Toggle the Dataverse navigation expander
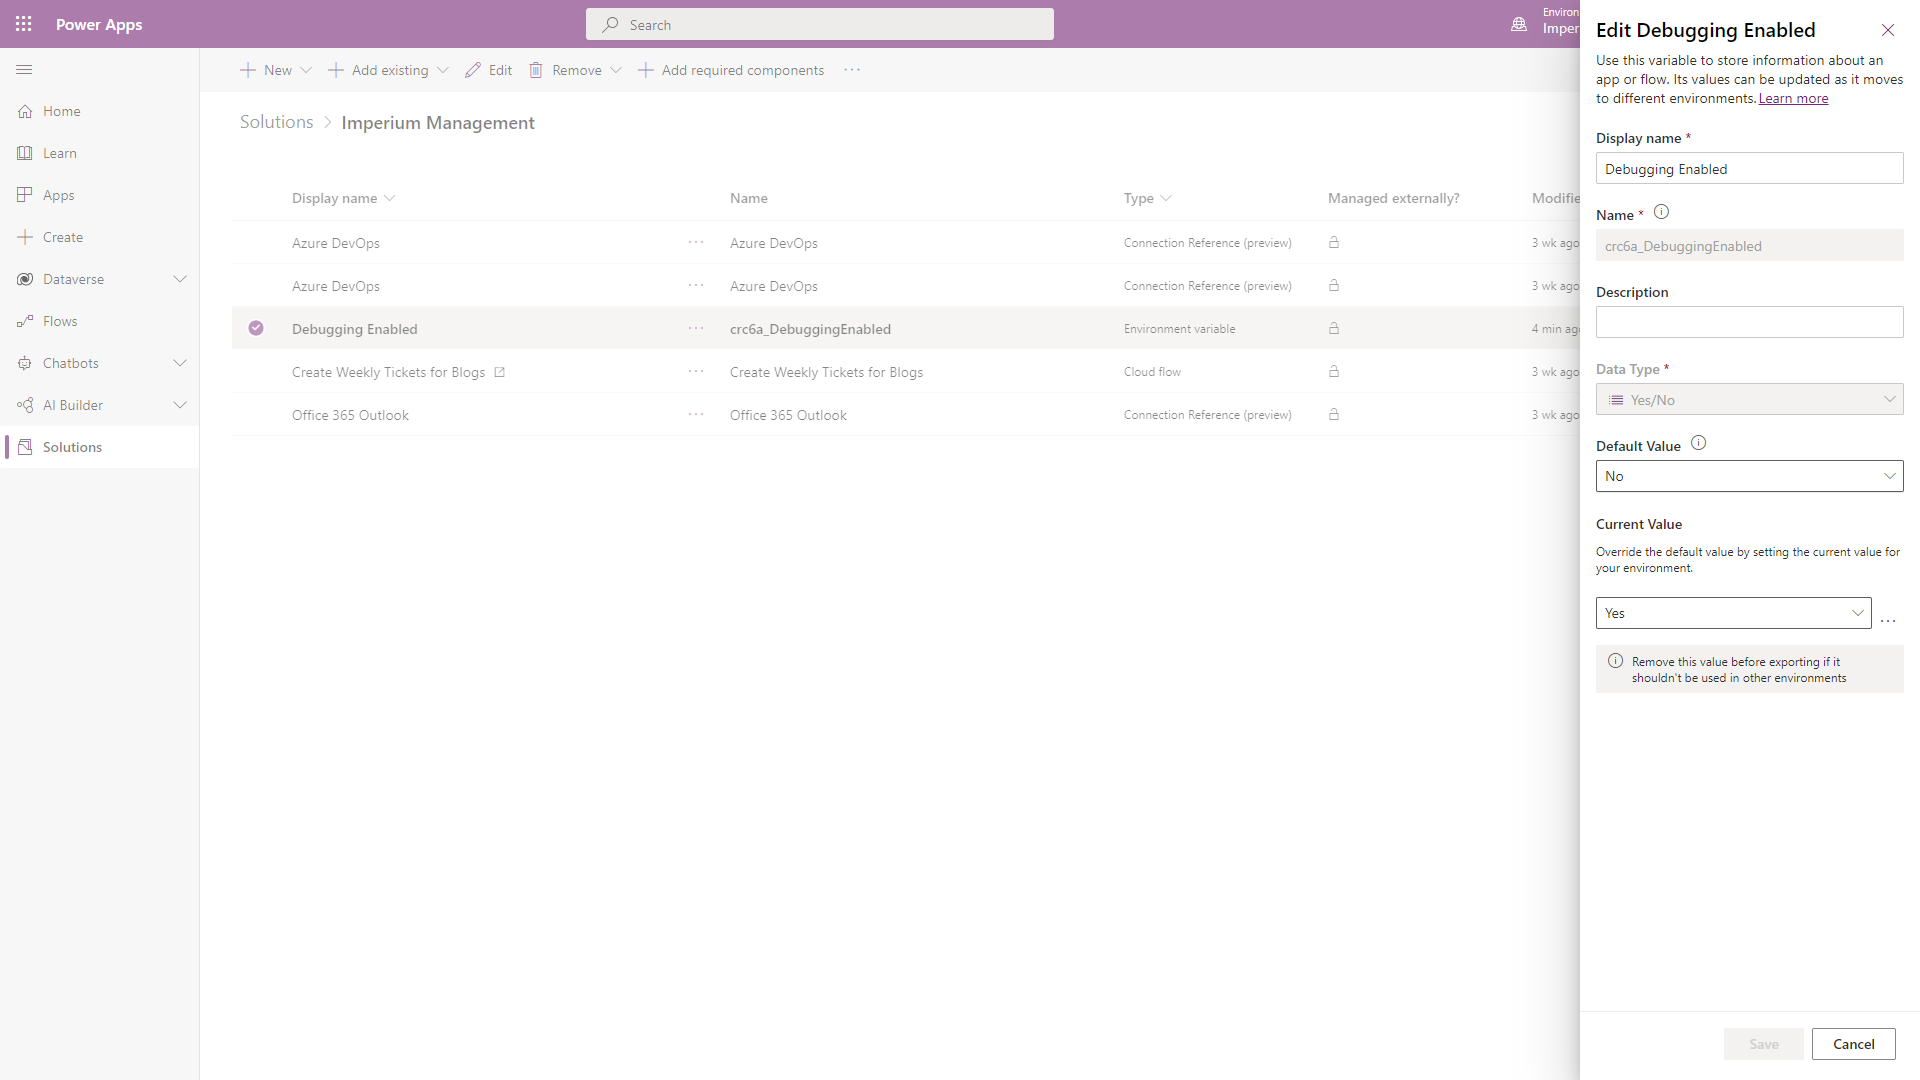Screen dimensions: 1920x1080 click(x=181, y=278)
